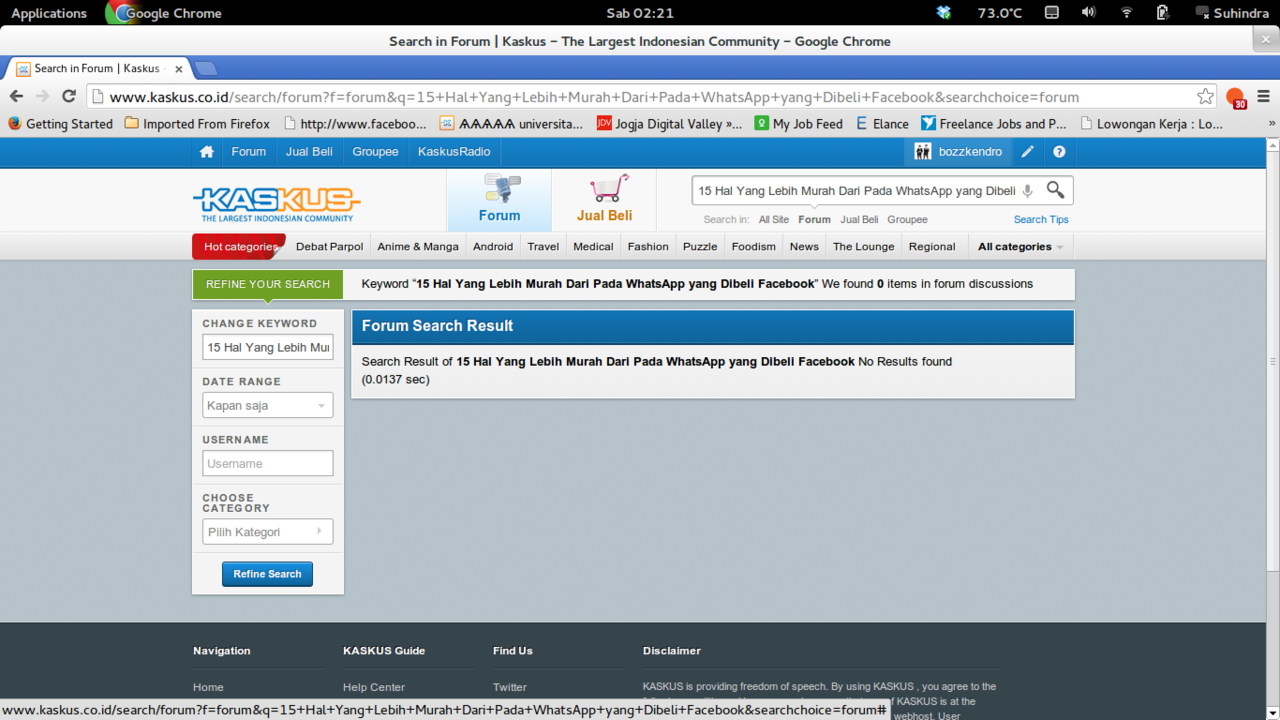Bookmark this page with the star
The width and height of the screenshot is (1280, 720).
click(x=1205, y=97)
